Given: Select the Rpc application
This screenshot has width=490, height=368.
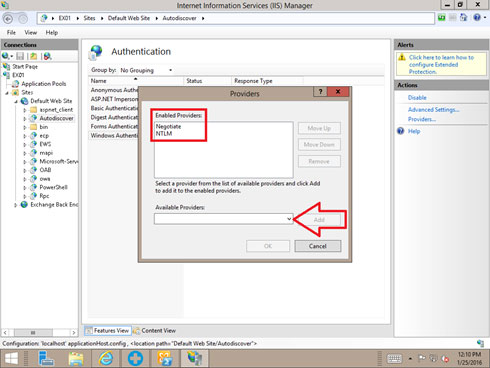Looking at the screenshot, I should click(44, 196).
